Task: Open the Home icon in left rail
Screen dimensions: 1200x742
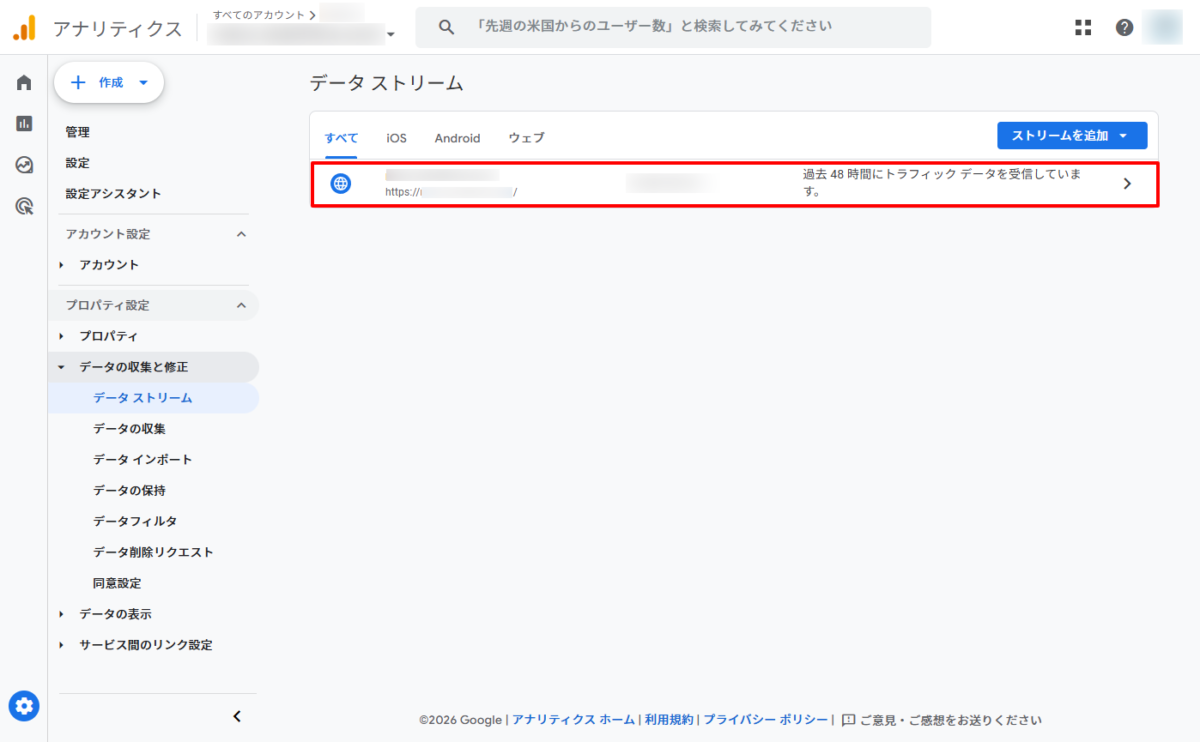Action: point(24,83)
